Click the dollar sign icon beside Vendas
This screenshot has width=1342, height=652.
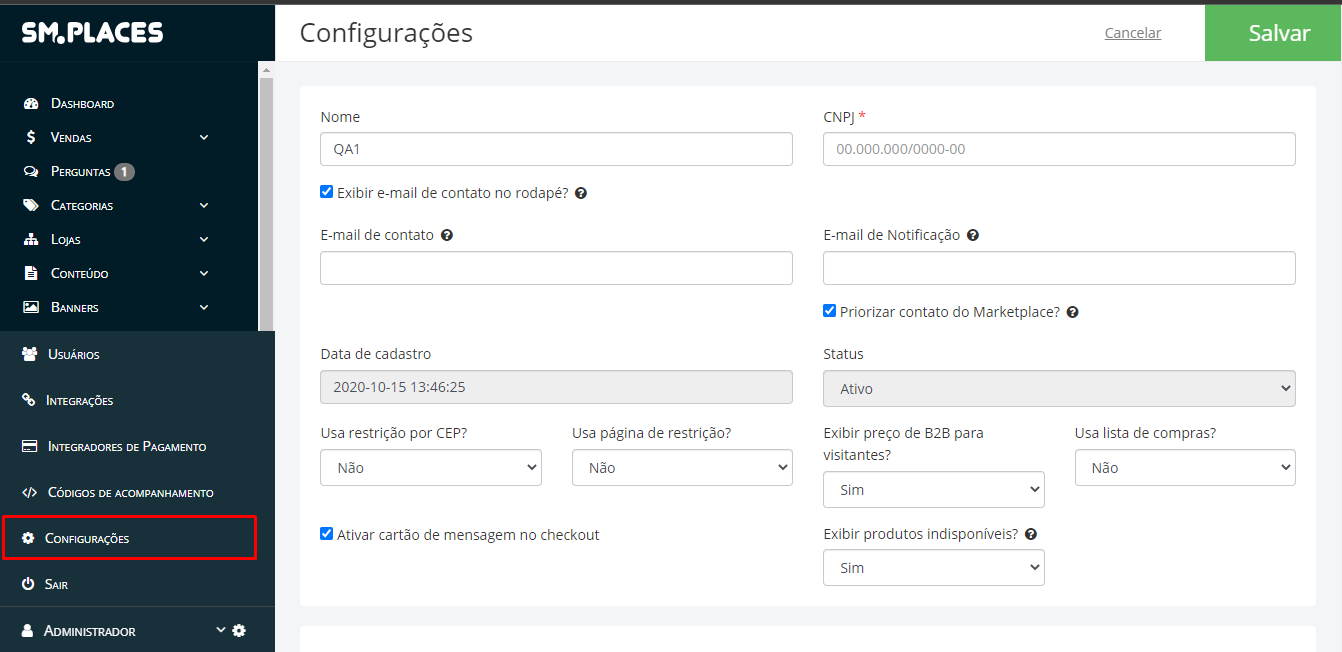tap(31, 138)
